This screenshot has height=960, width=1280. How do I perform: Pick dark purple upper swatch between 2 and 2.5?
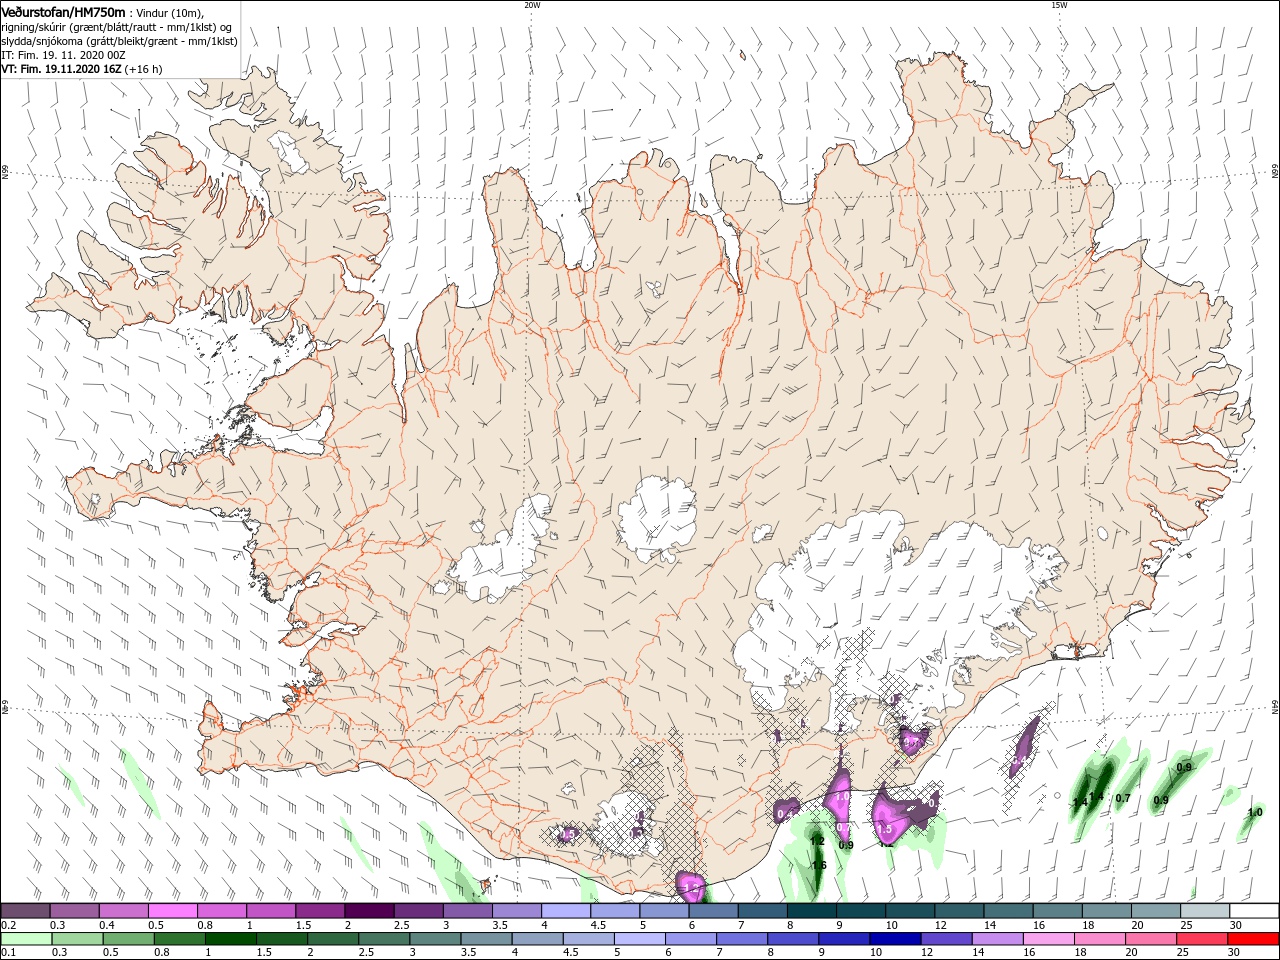368,911
